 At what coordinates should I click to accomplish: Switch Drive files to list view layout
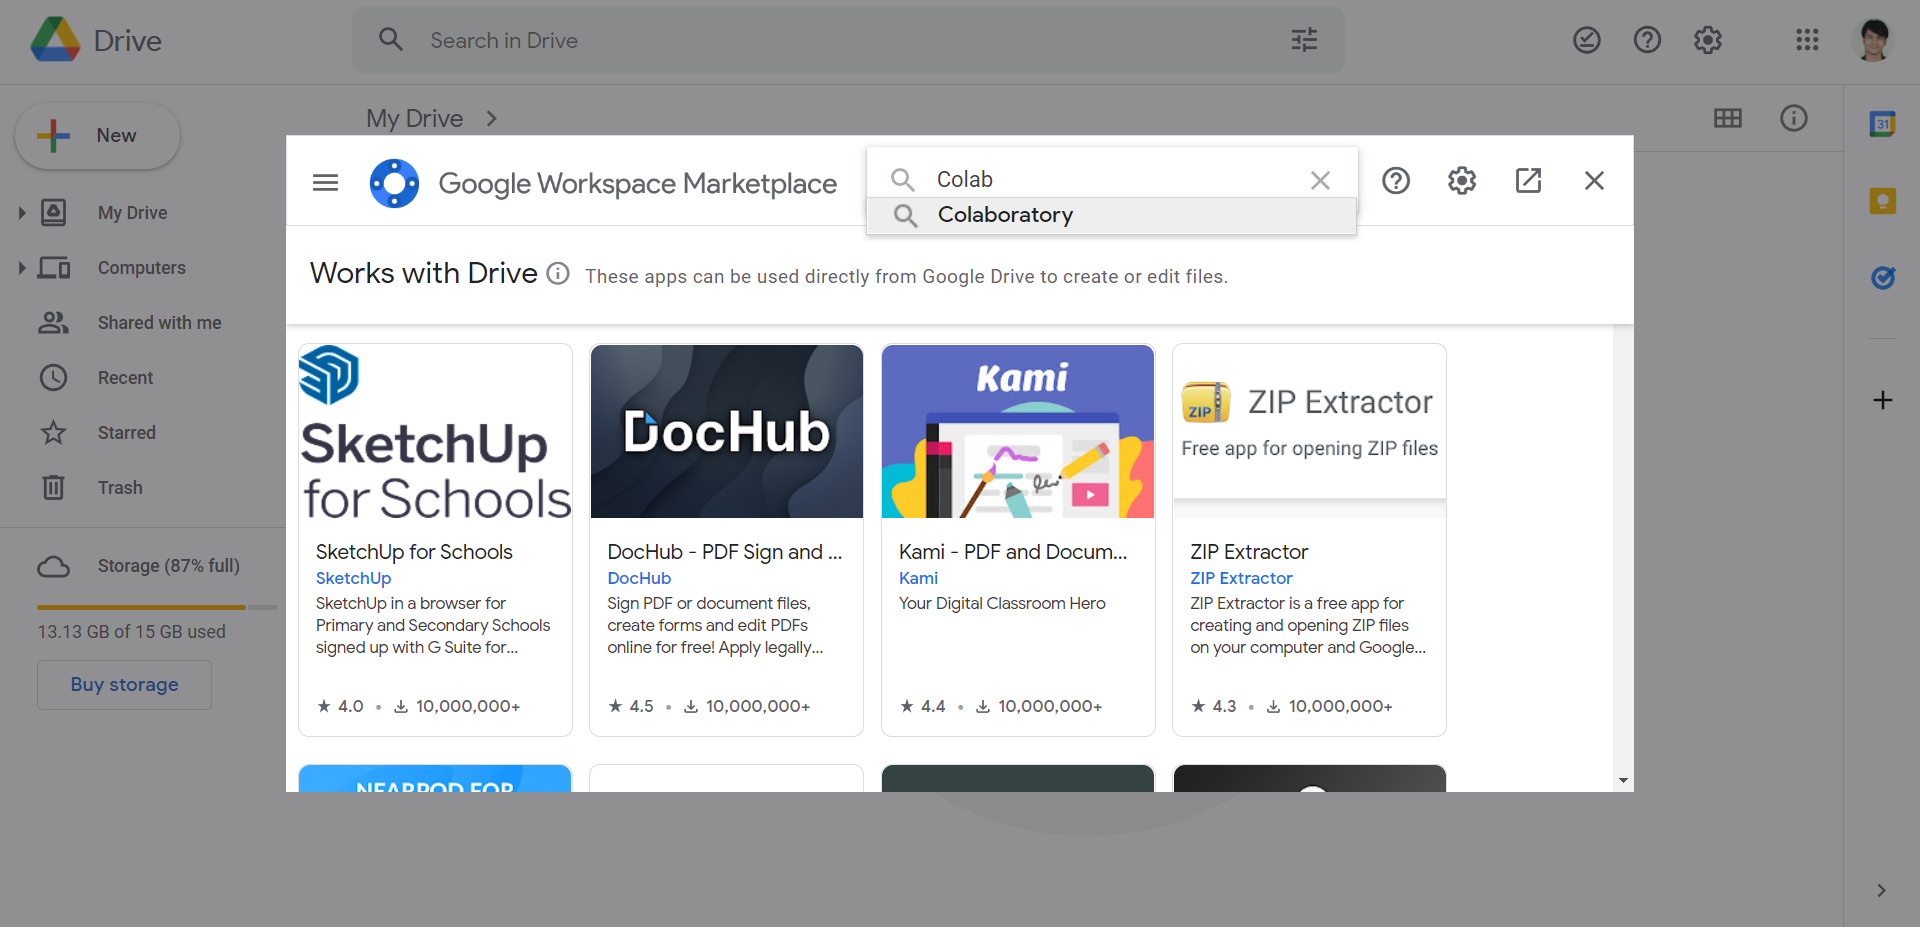(x=1728, y=118)
